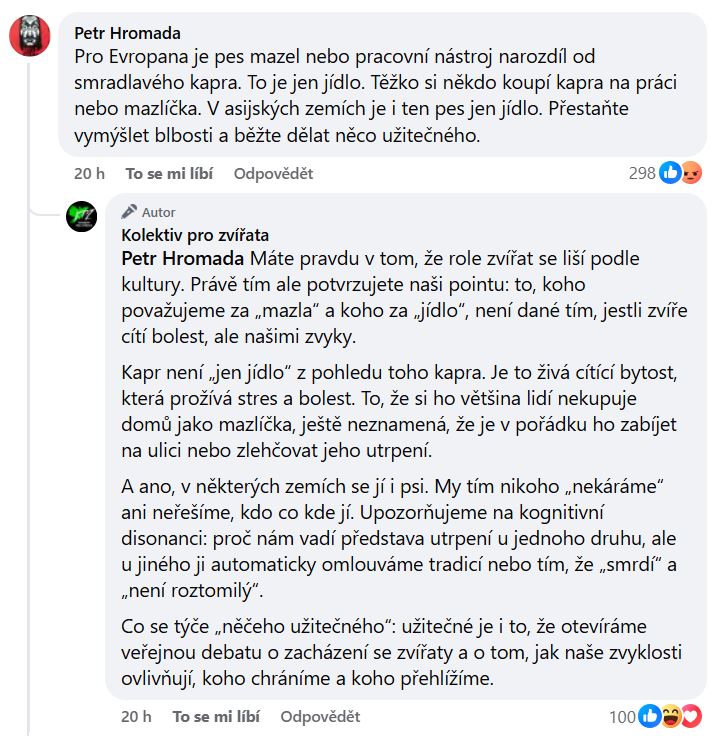Click Petr Hromada's profile picture
This screenshot has height=736, width=721.
30,38
